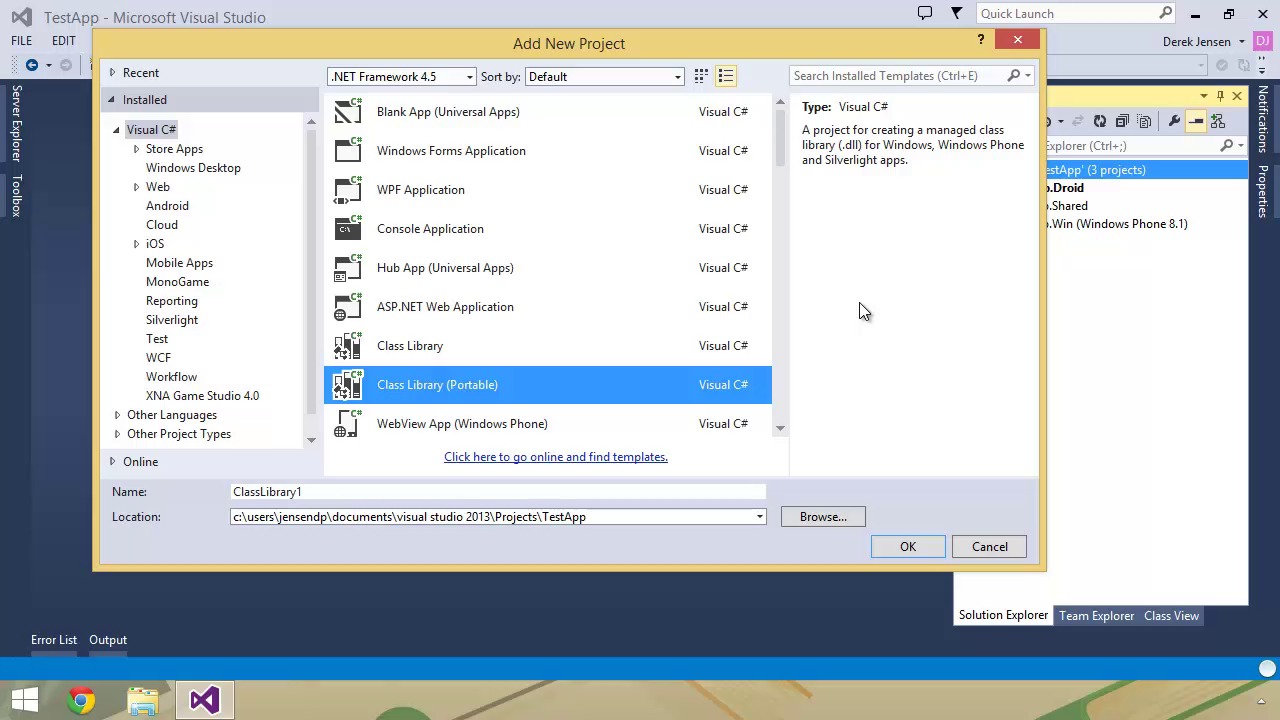Toggle auto-hide pin on Solution Explorer panel
The width and height of the screenshot is (1280, 720).
click(1220, 96)
